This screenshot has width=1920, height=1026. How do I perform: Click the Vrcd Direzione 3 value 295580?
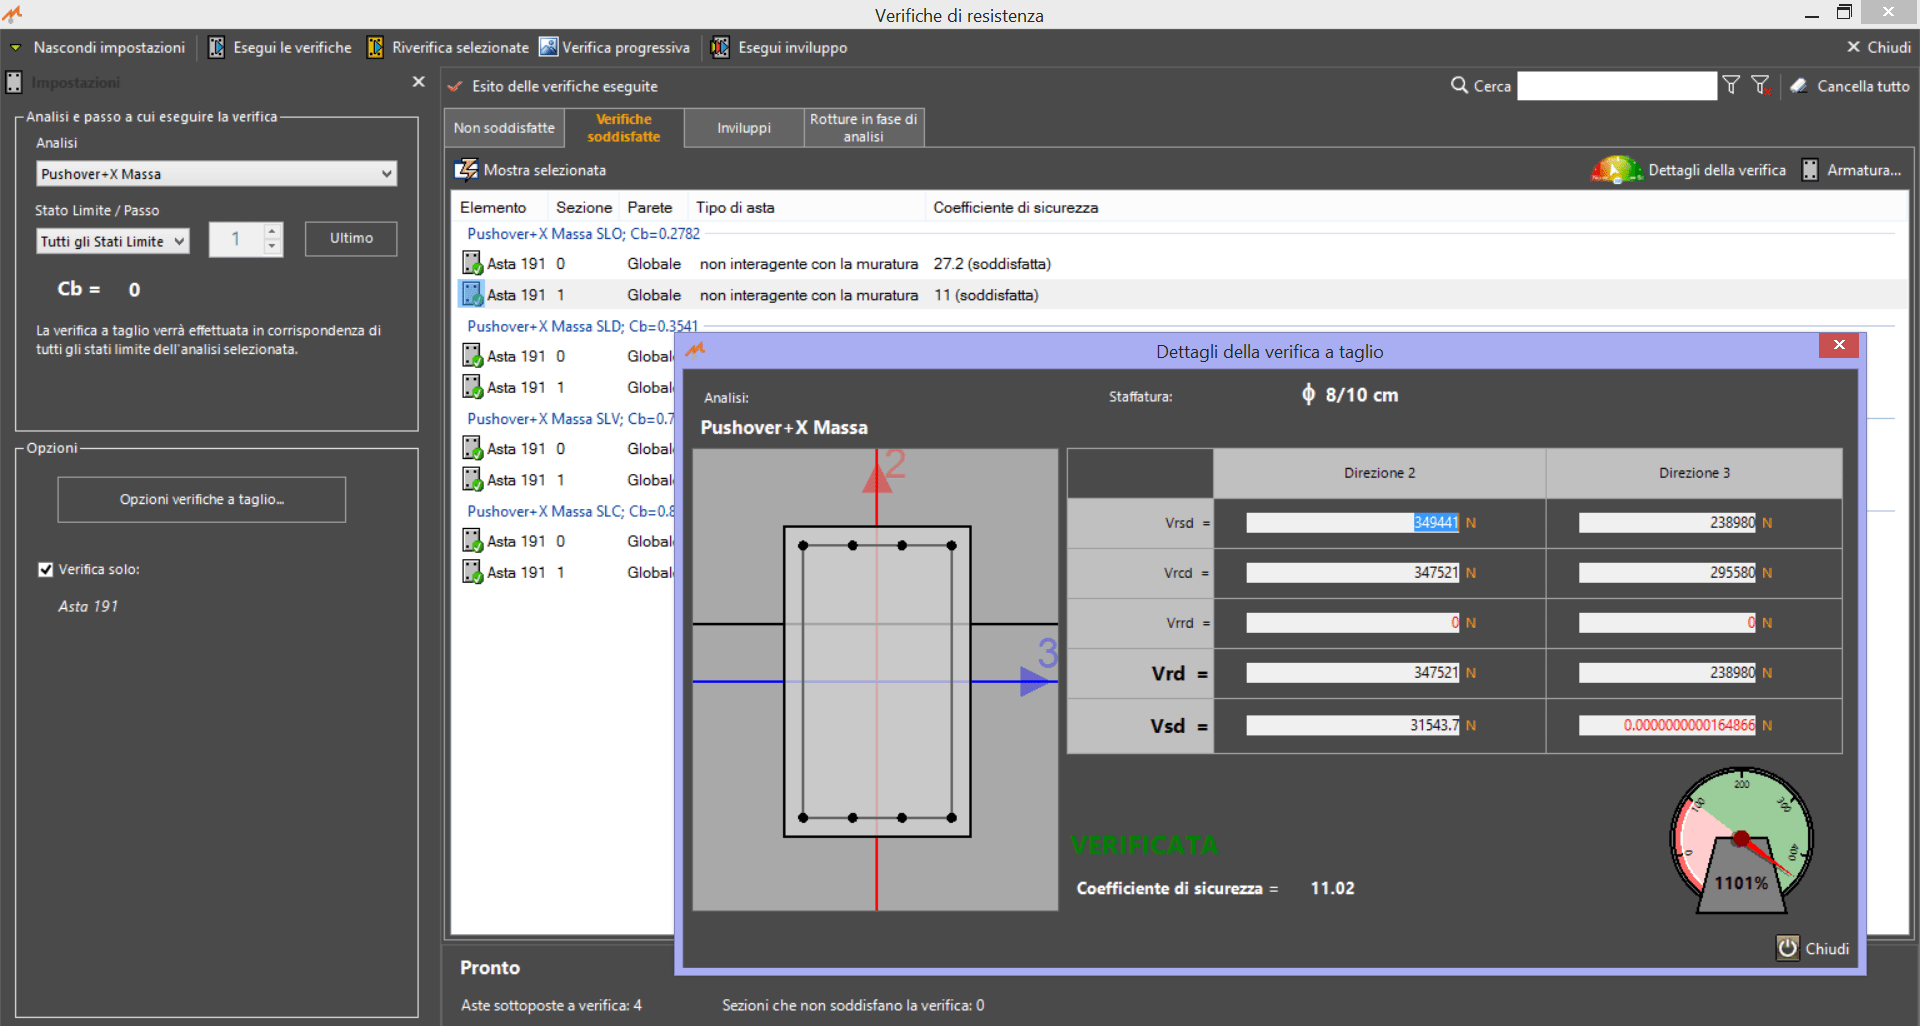[1667, 573]
